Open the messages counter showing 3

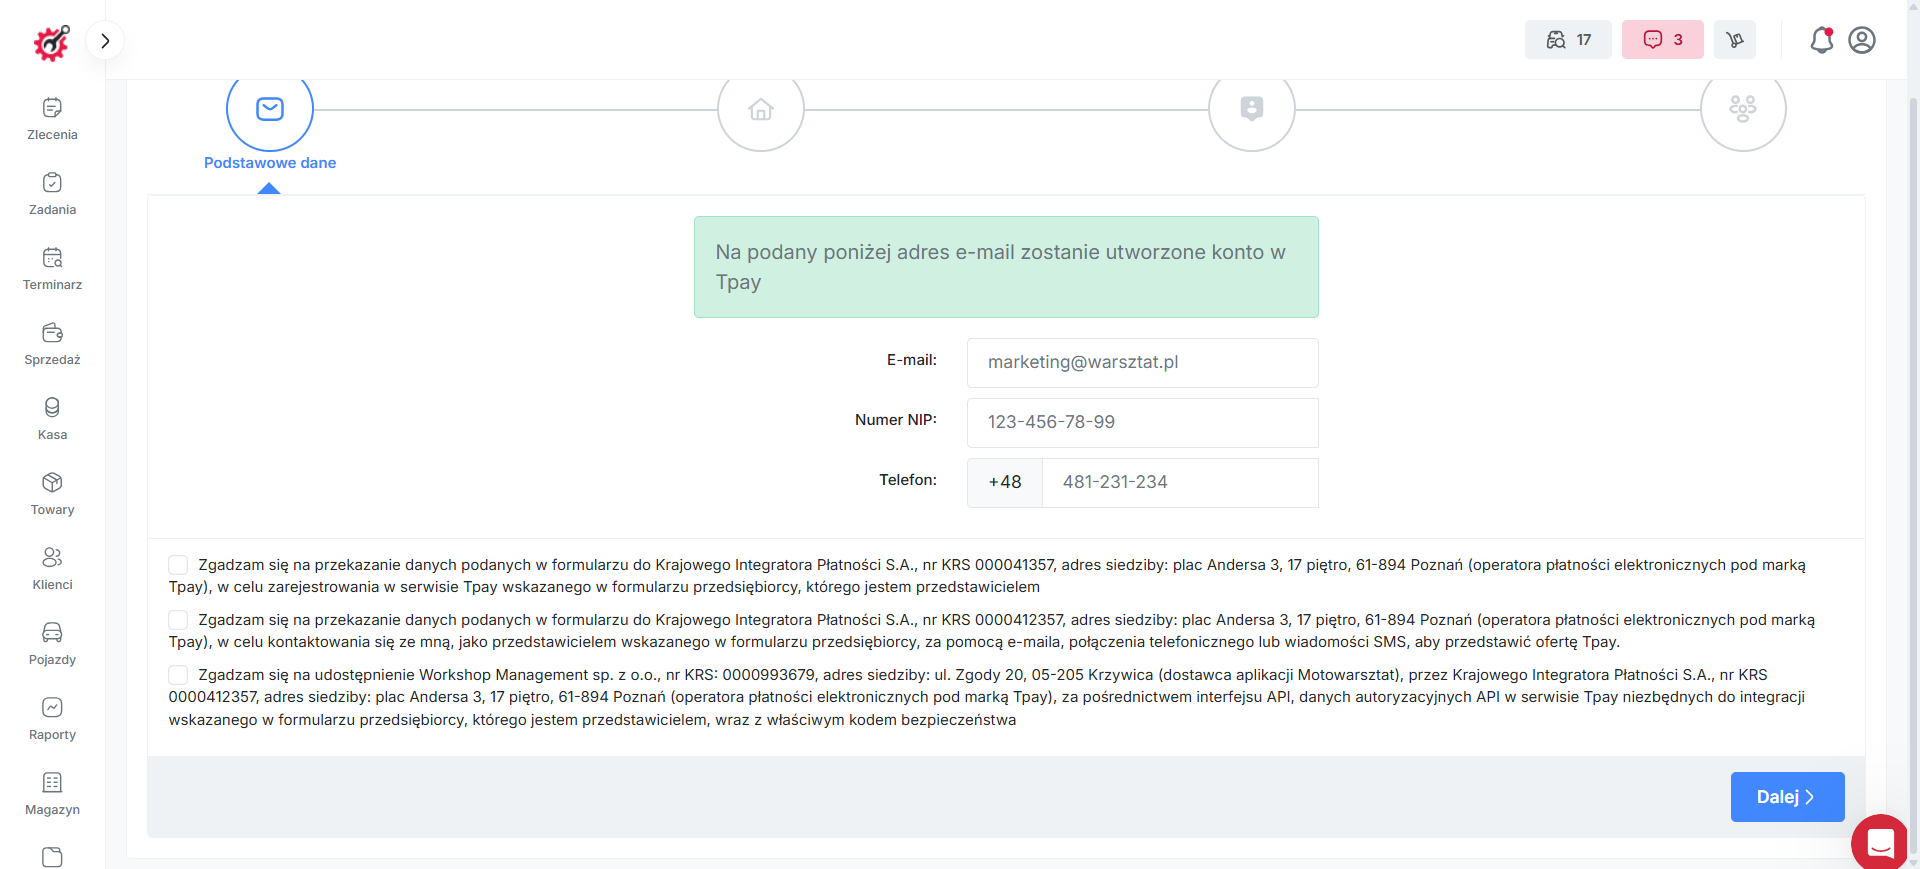click(x=1663, y=40)
